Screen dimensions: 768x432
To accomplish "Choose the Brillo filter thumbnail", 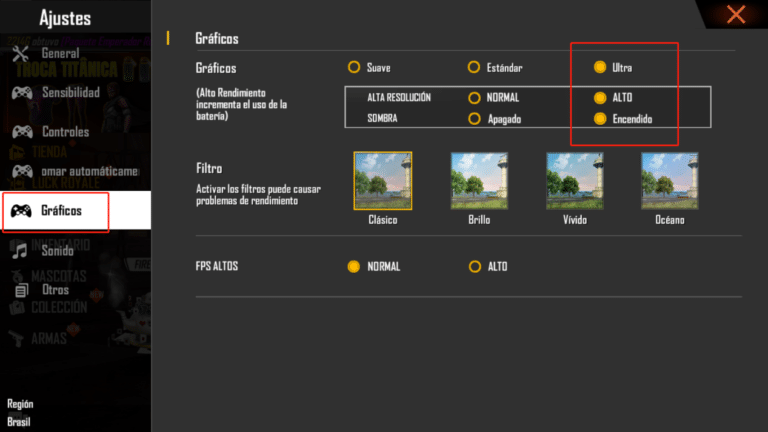I will click(478, 181).
